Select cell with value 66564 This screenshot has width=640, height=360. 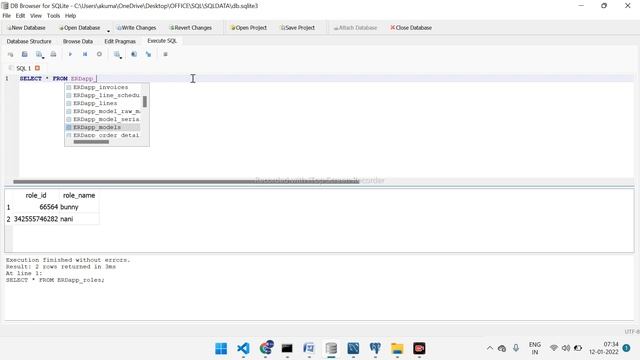(36, 207)
